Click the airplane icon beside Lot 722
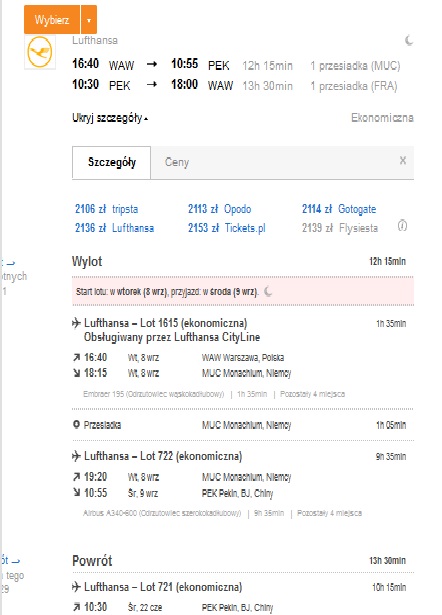Image resolution: width=442 pixels, height=615 pixels. (76, 456)
